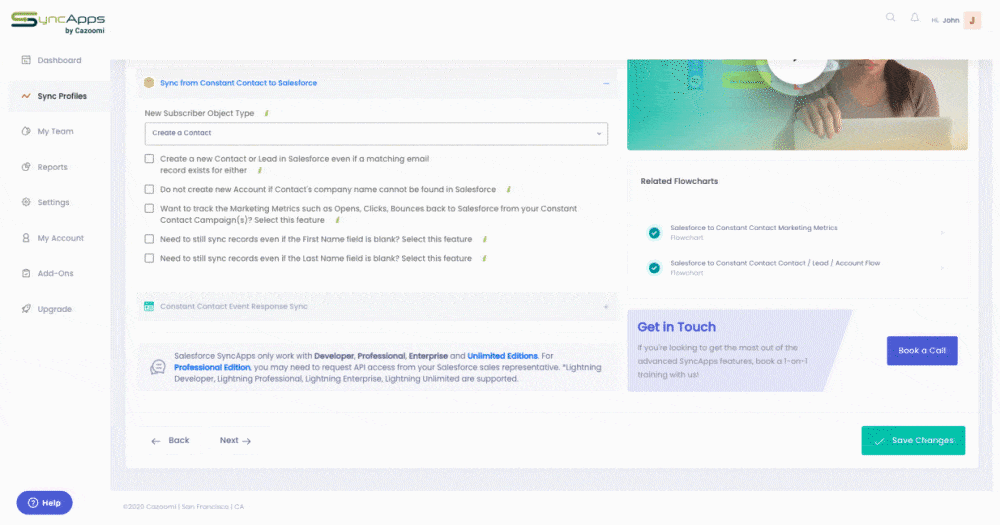Image resolution: width=1000 pixels, height=525 pixels.
Task: Click info icon next to New Subscriber Object Type
Action: [x=267, y=113]
